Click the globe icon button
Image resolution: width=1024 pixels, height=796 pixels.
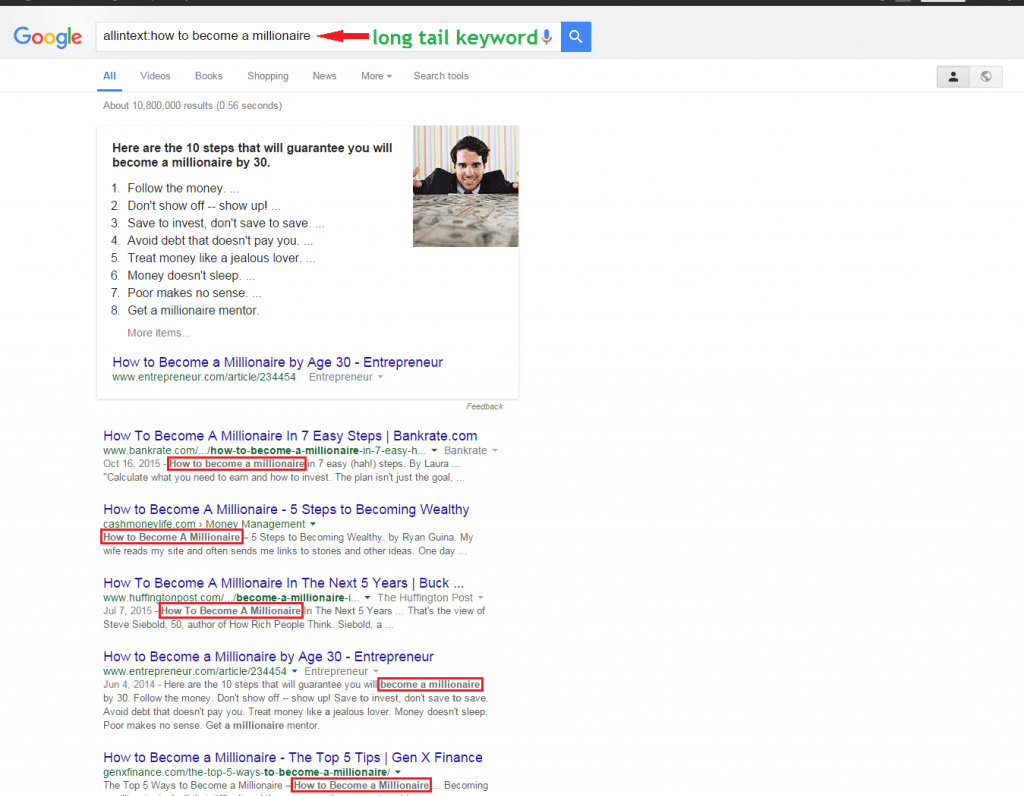pyautogui.click(x=986, y=76)
